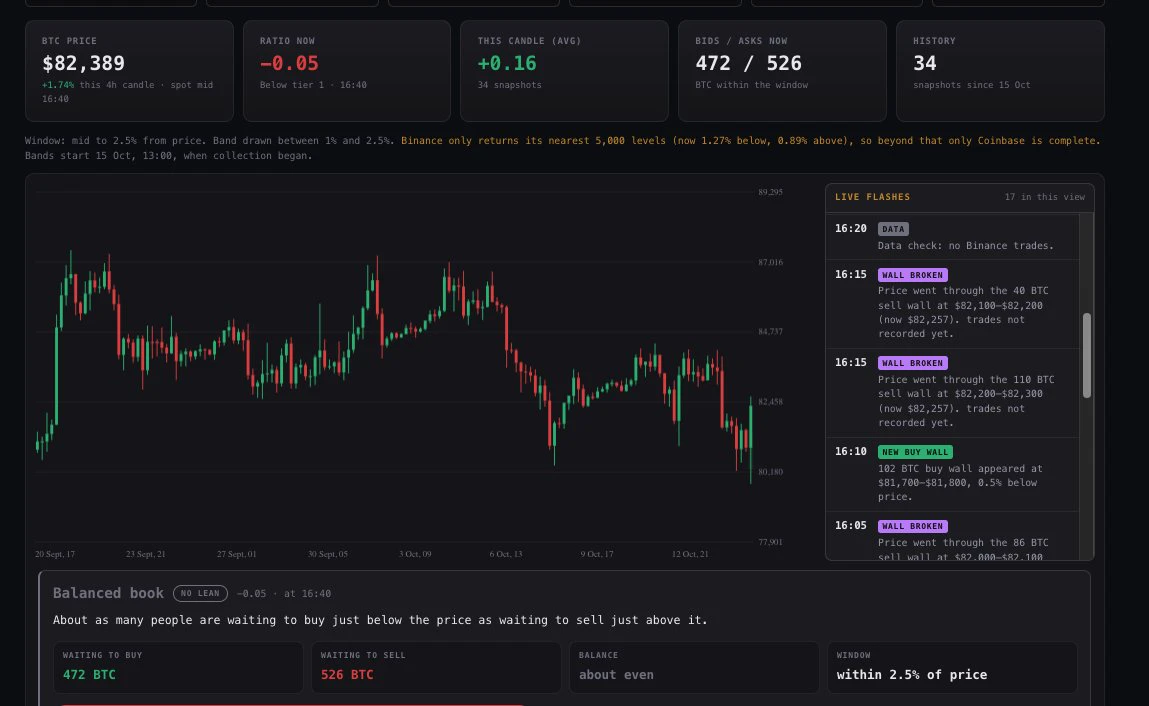Image resolution: width=1149 pixels, height=706 pixels.
Task: Select the +1.74% candle change figure
Action: point(58,85)
